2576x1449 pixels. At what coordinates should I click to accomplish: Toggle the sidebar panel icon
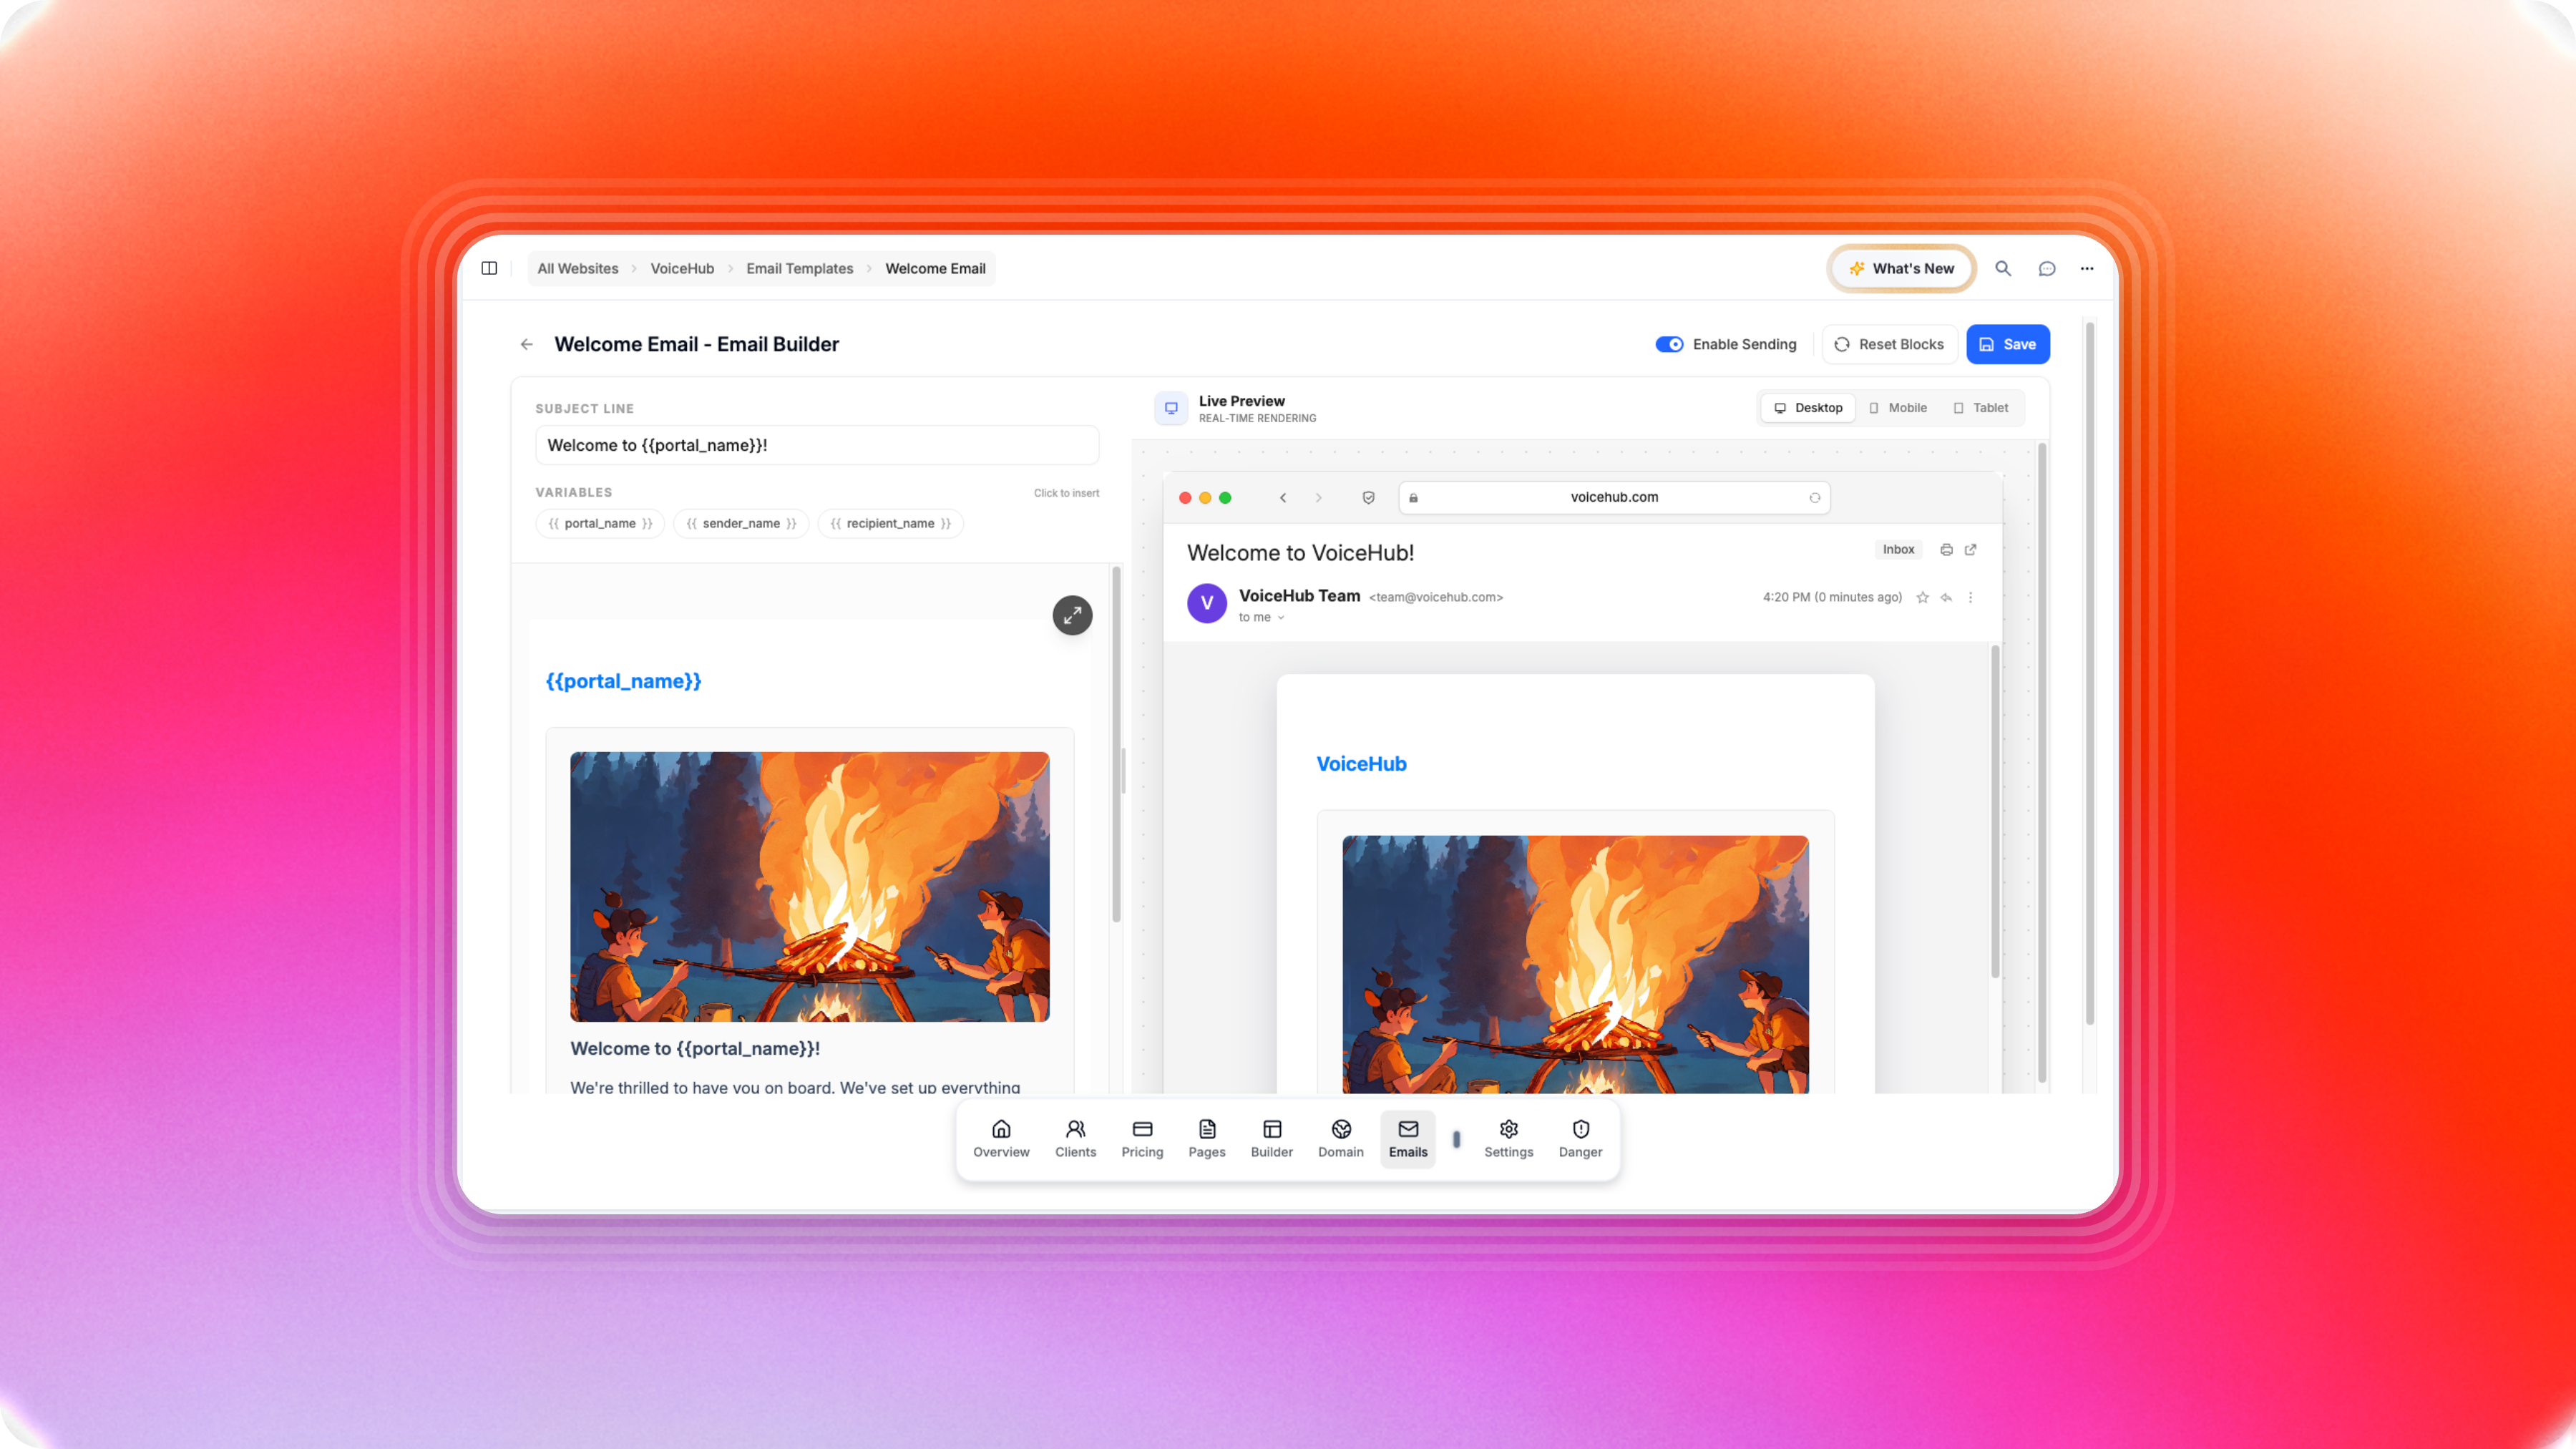(489, 268)
